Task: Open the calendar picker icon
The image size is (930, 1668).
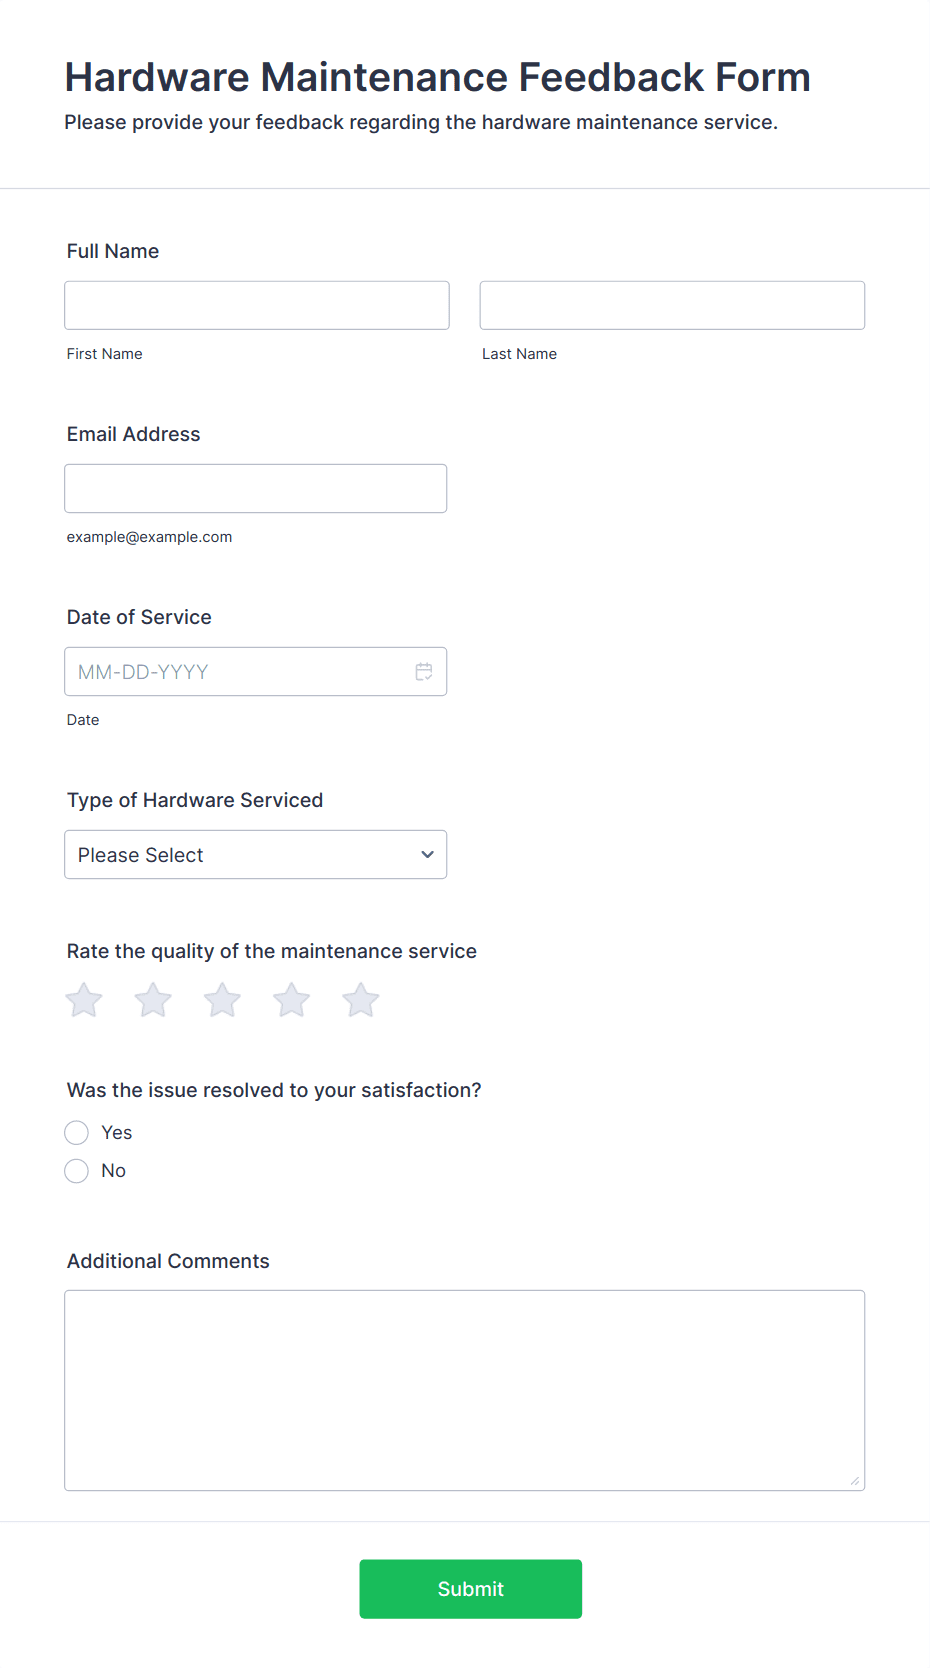Action: coord(424,672)
